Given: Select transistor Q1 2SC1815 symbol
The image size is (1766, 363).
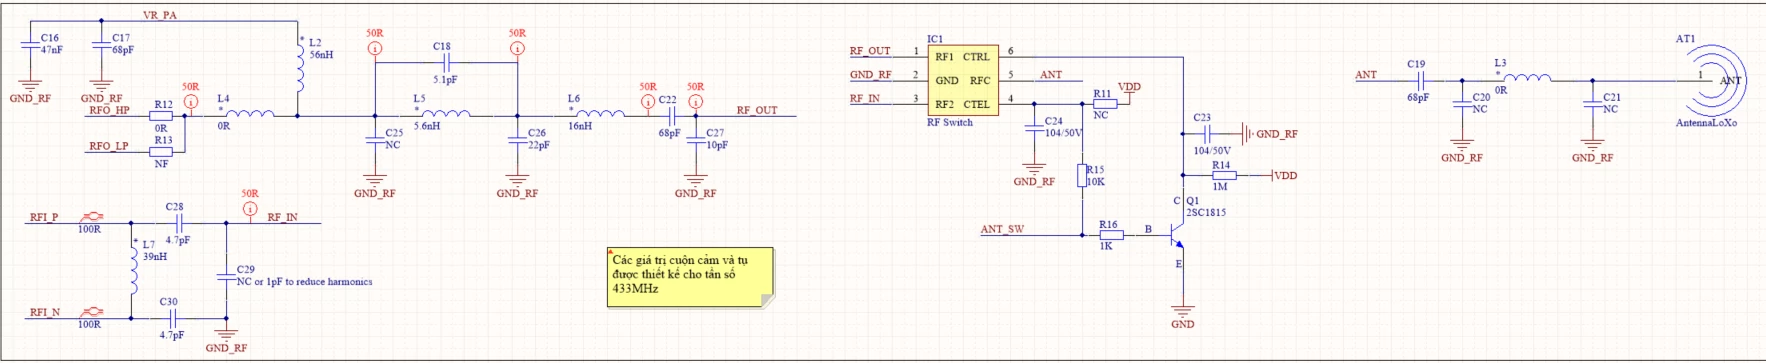Looking at the screenshot, I should pos(1178,235).
